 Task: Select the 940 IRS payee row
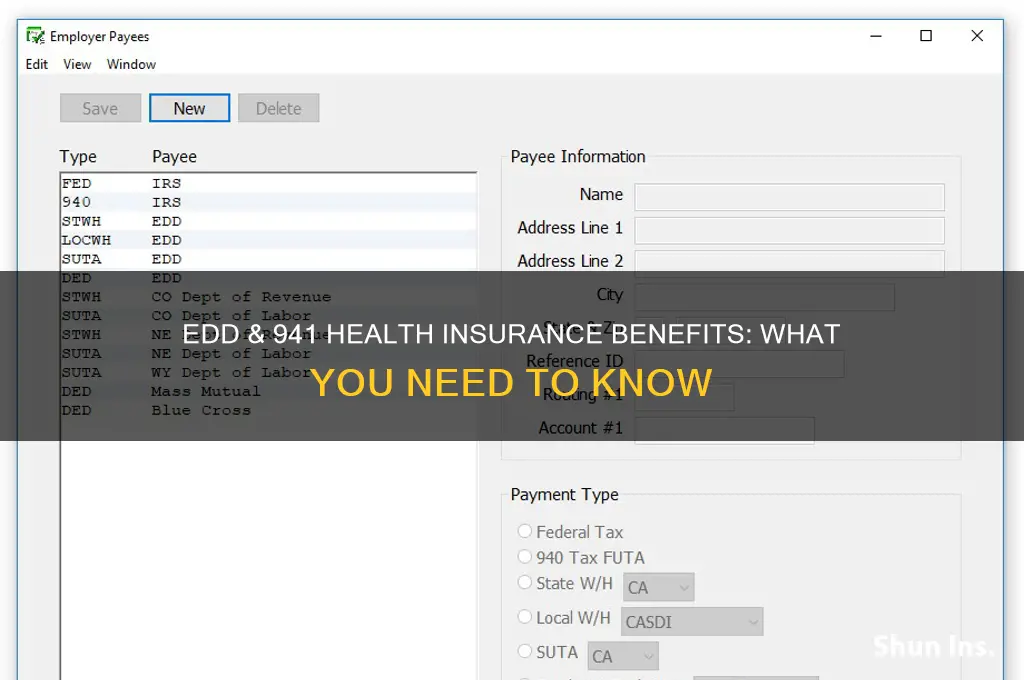coord(268,202)
